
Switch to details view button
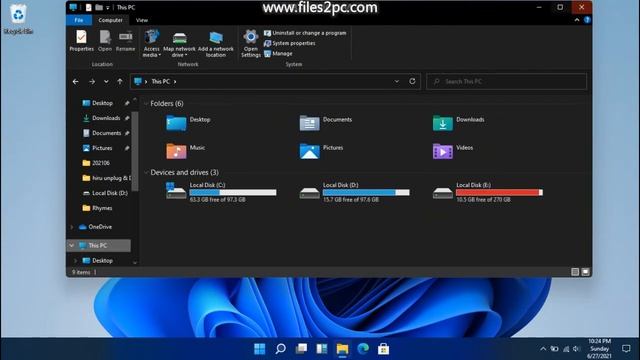pos(575,272)
